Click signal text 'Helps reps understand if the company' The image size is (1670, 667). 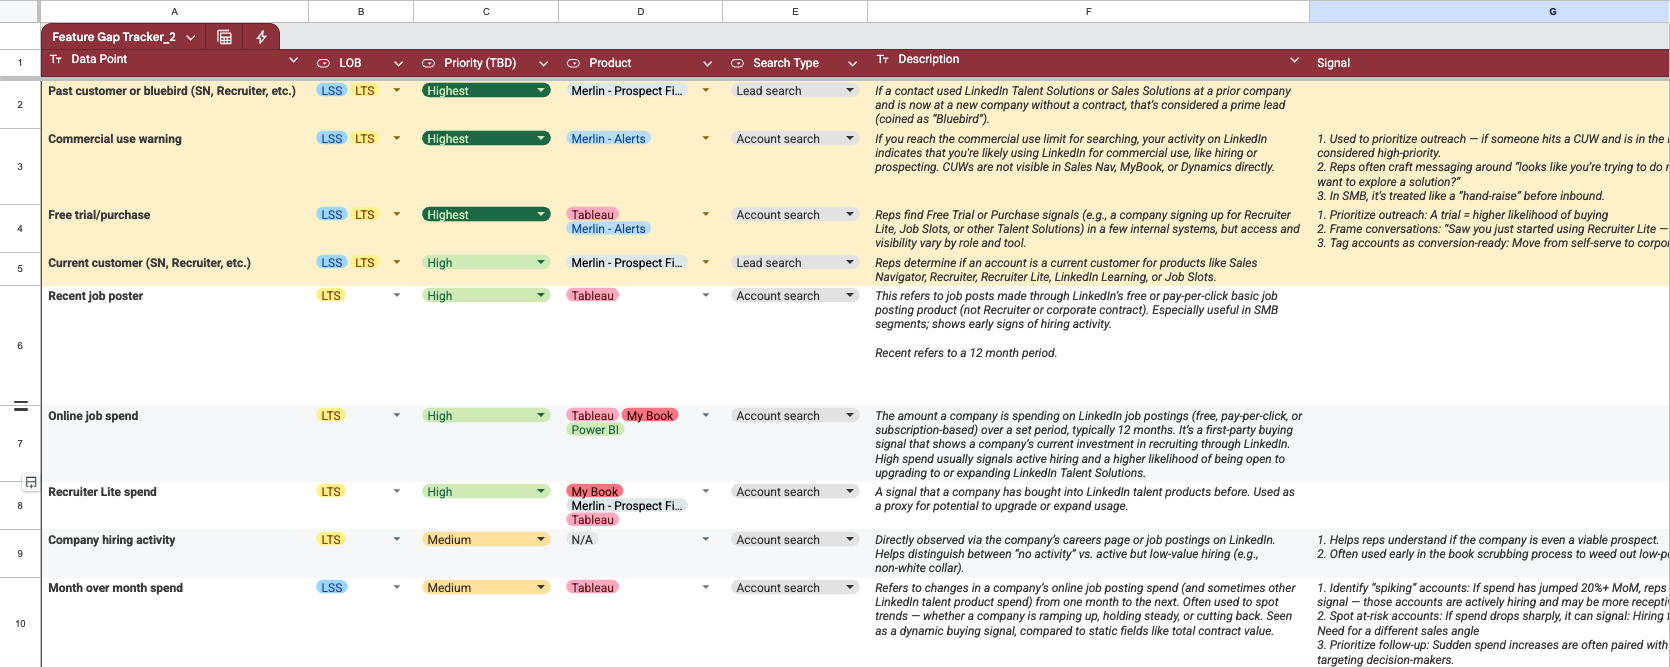click(1488, 540)
